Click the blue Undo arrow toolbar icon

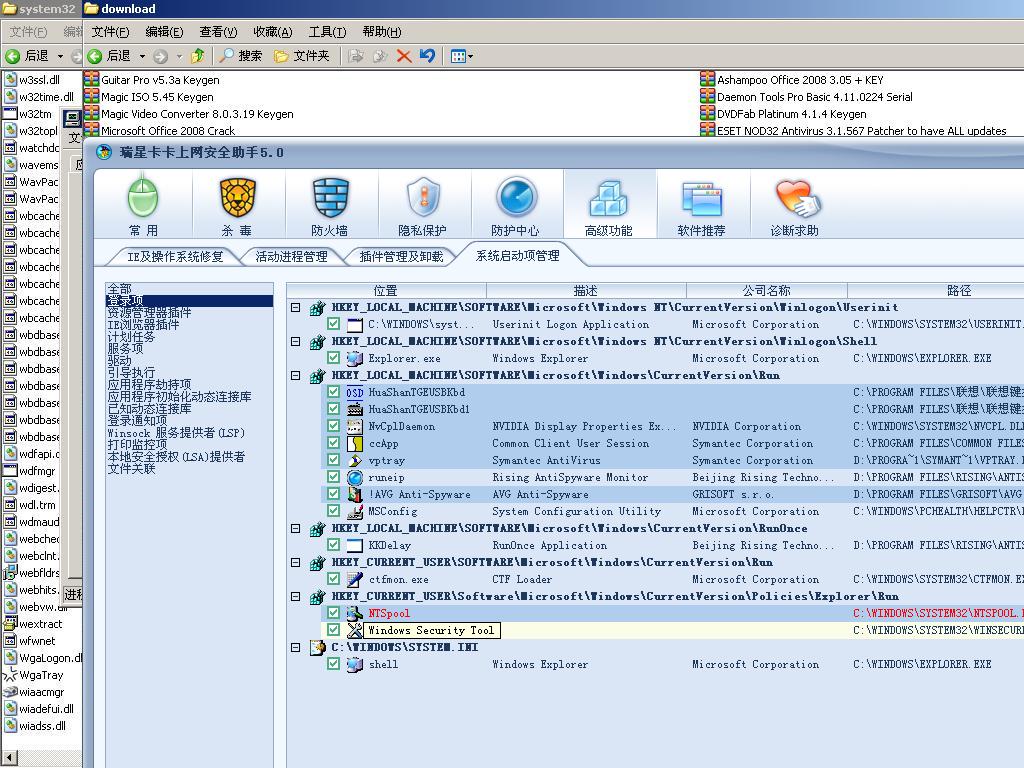pos(428,56)
